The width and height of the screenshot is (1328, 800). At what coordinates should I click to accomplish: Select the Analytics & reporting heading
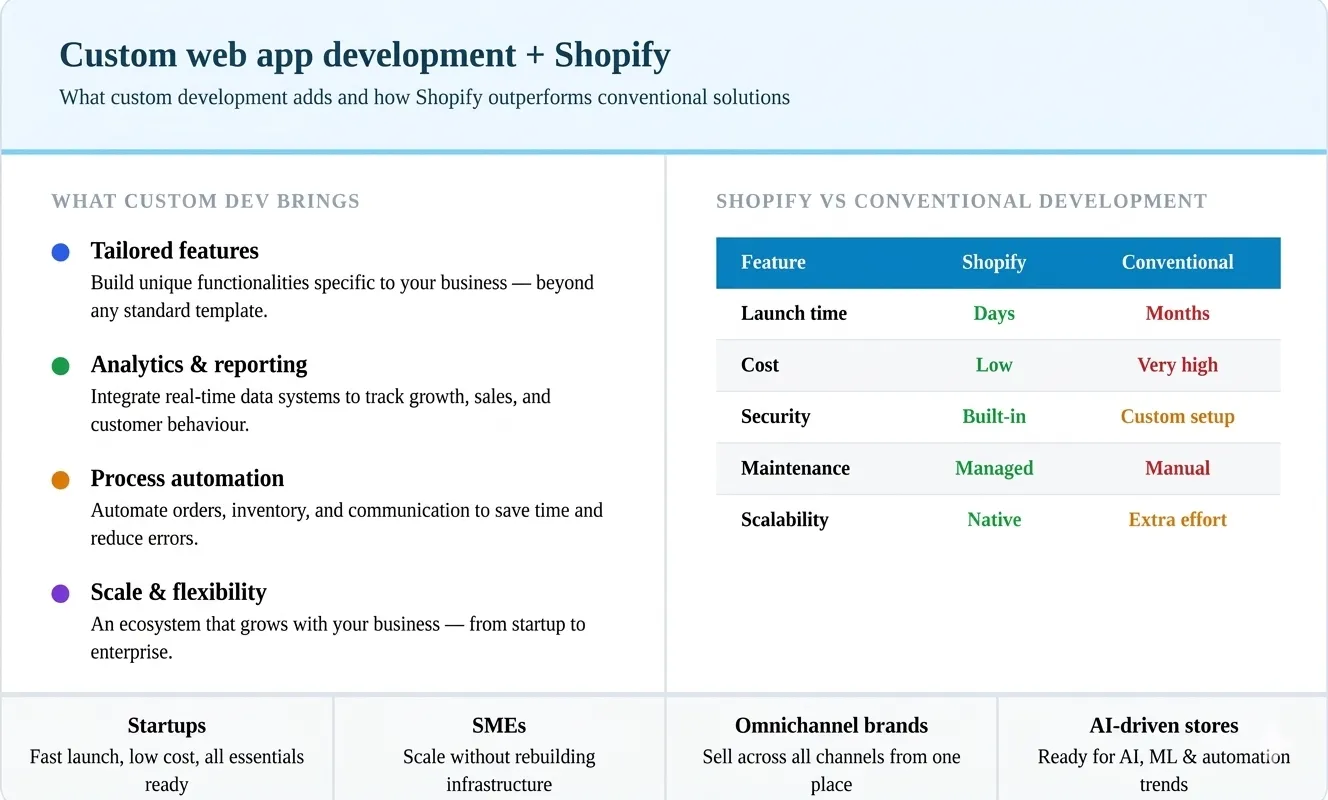(199, 365)
